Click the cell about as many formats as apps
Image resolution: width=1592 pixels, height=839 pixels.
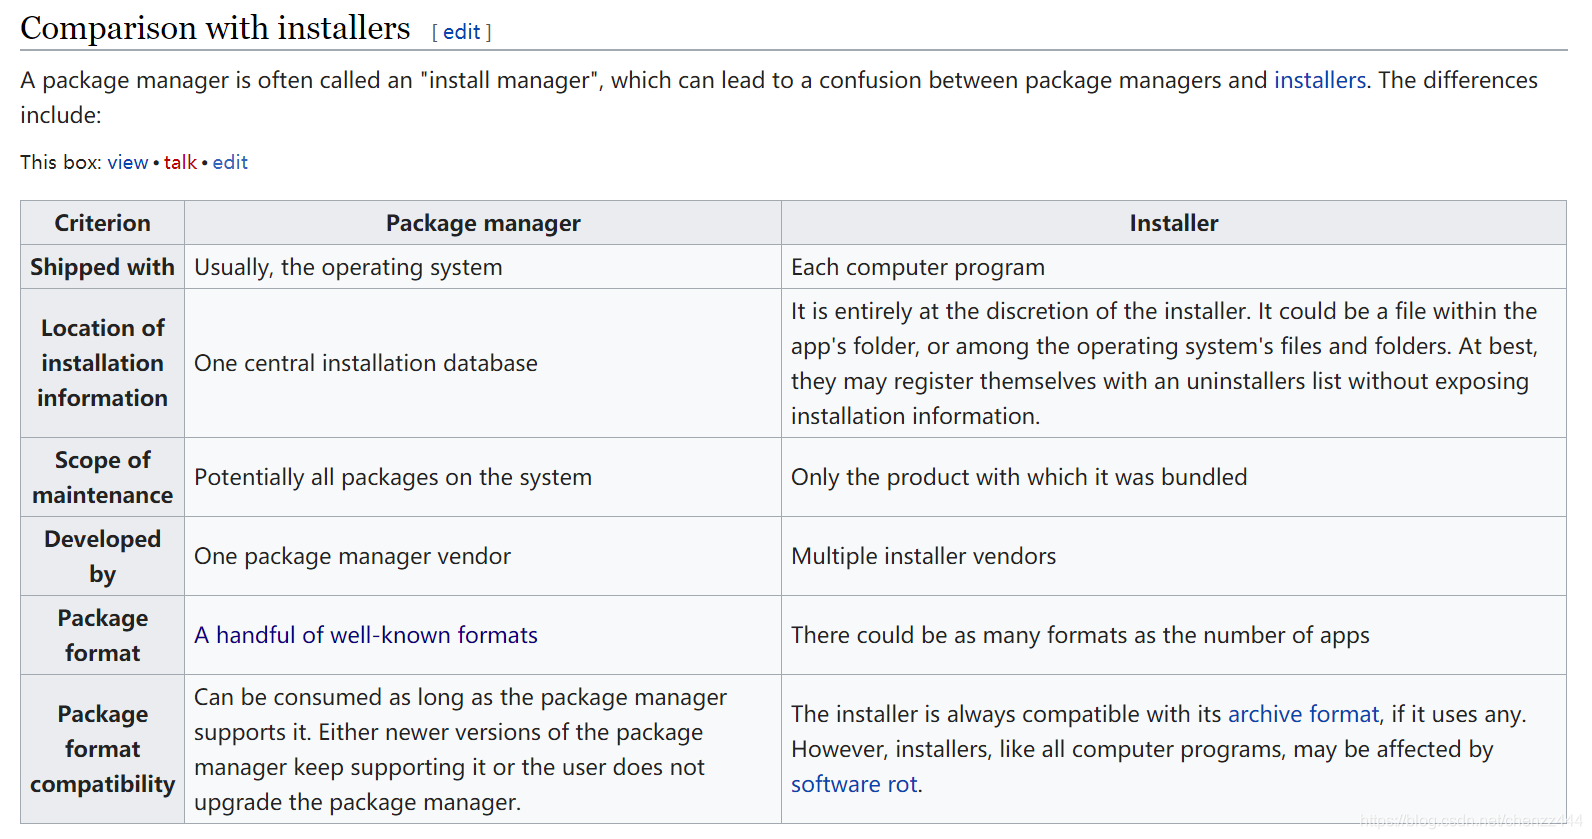(x=1174, y=635)
